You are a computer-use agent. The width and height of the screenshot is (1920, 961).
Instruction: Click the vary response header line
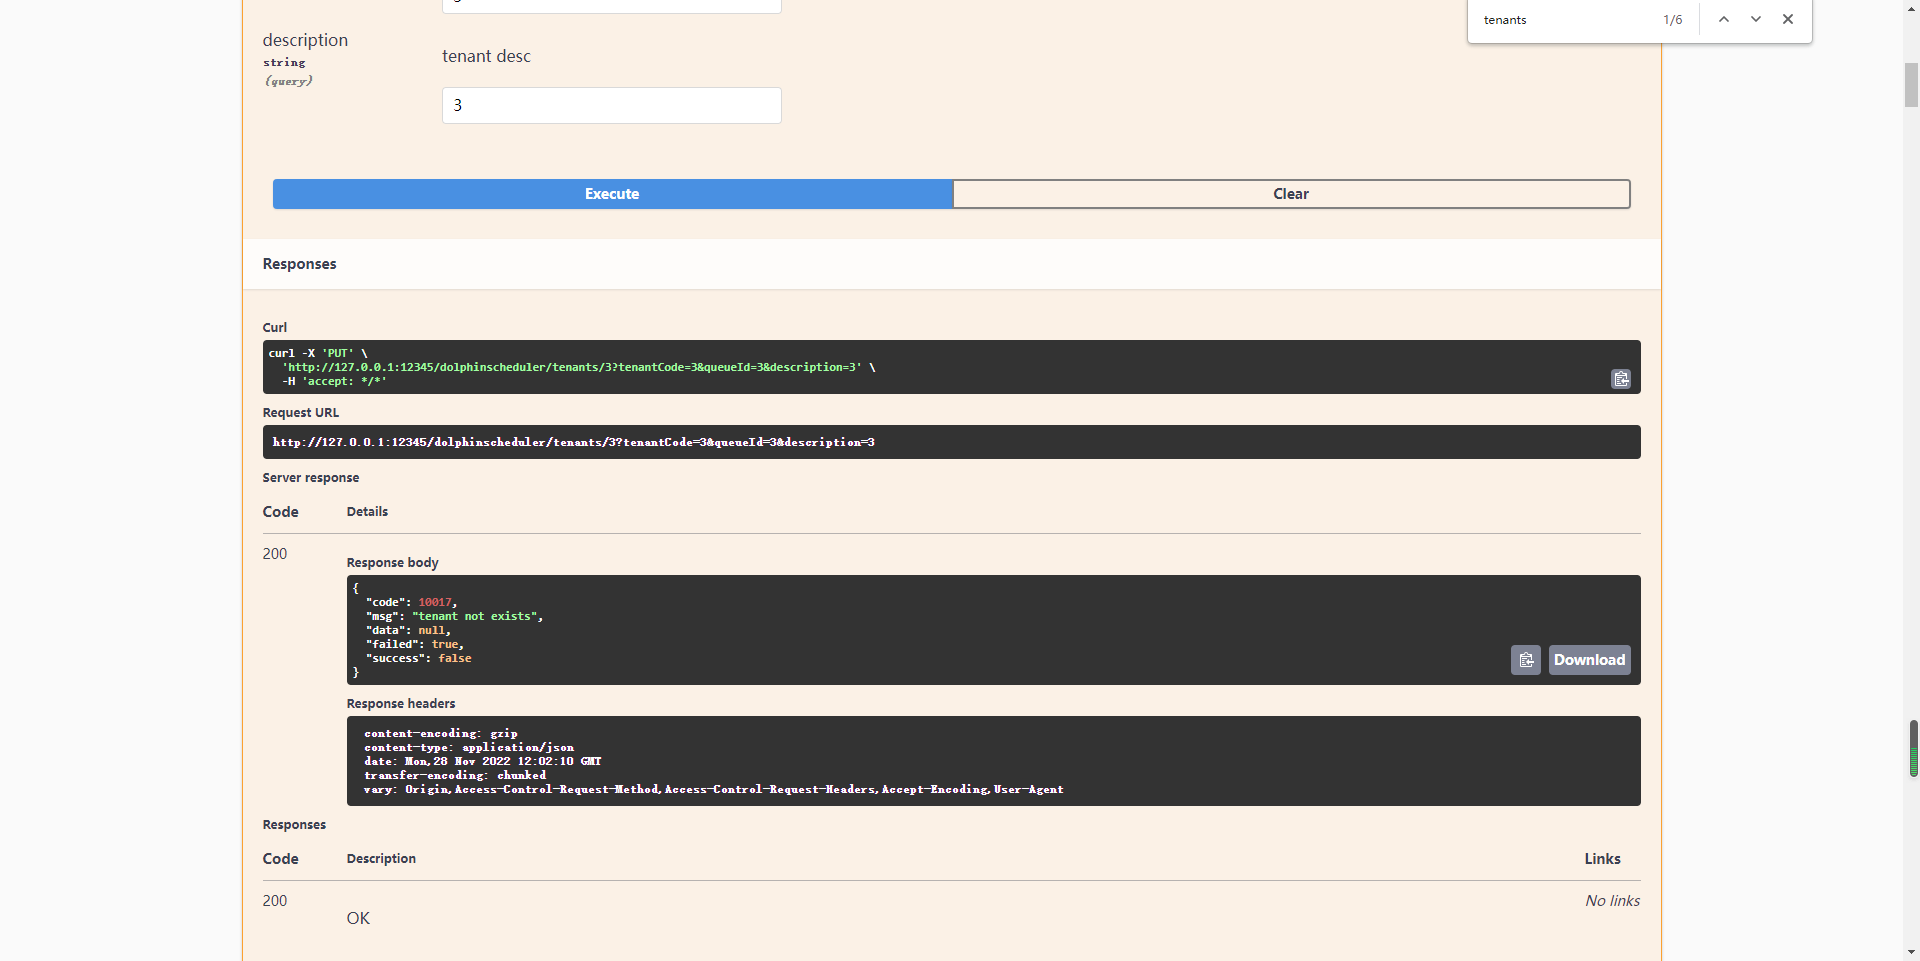pyautogui.click(x=714, y=789)
